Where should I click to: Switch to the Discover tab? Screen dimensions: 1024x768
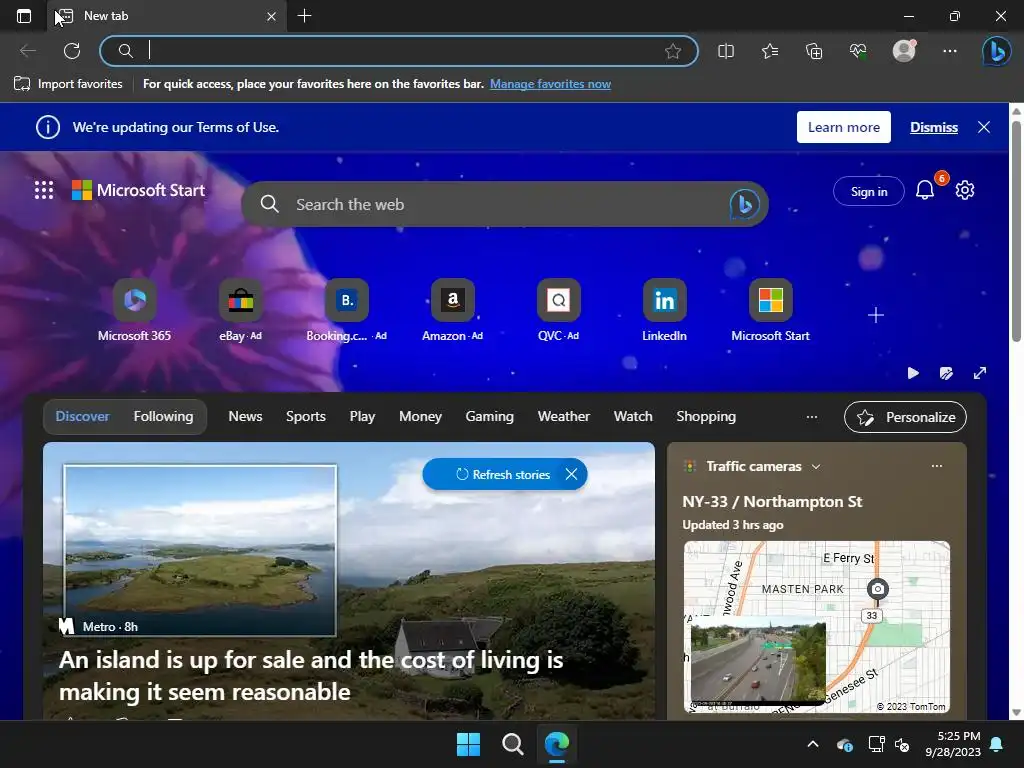(x=82, y=417)
